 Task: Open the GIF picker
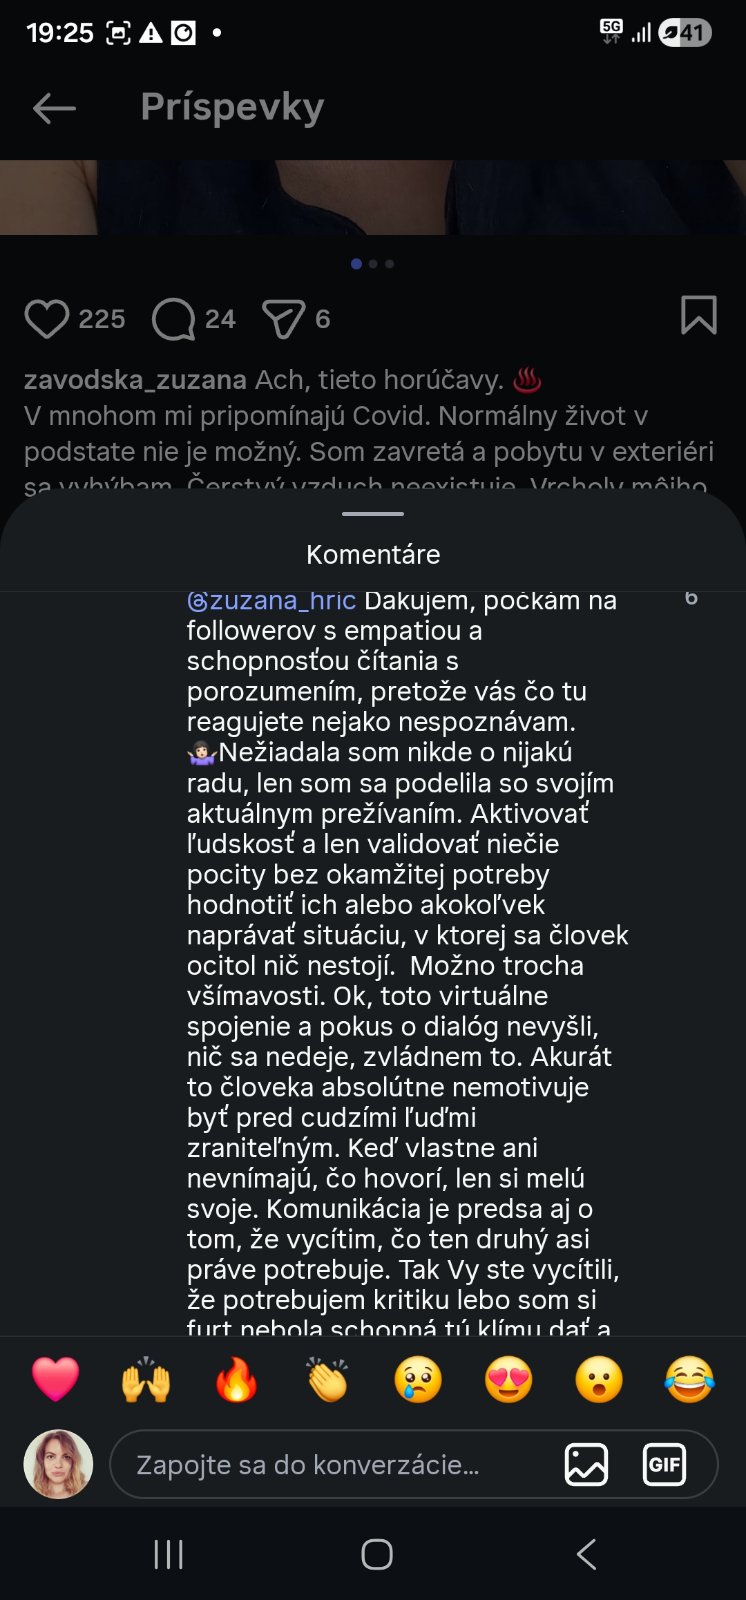click(664, 1465)
